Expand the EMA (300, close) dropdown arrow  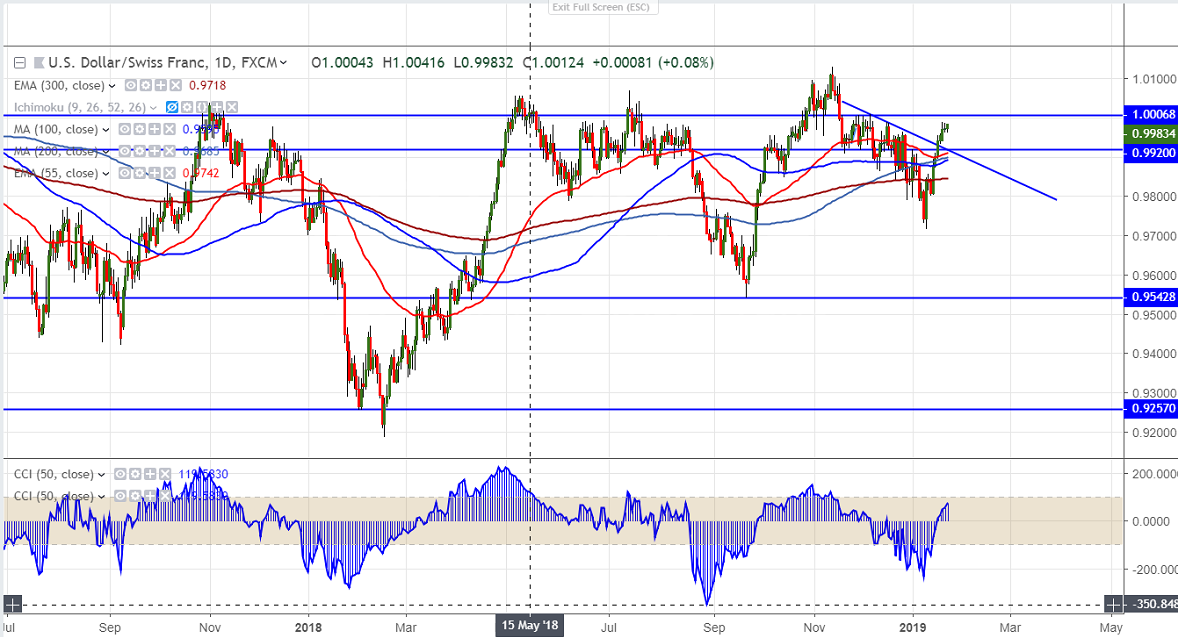click(x=112, y=86)
